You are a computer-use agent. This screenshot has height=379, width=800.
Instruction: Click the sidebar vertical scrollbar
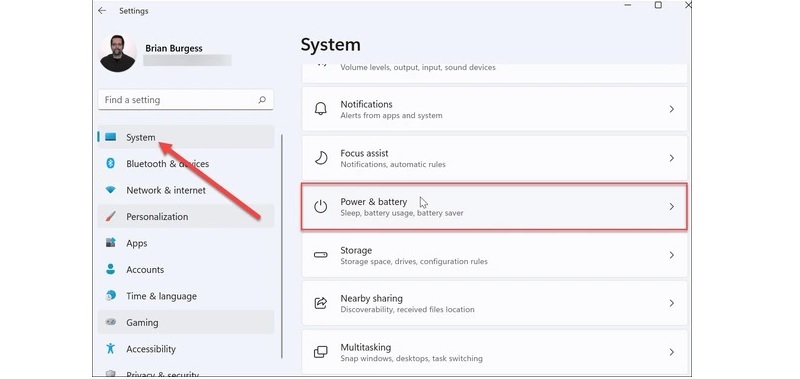point(282,246)
